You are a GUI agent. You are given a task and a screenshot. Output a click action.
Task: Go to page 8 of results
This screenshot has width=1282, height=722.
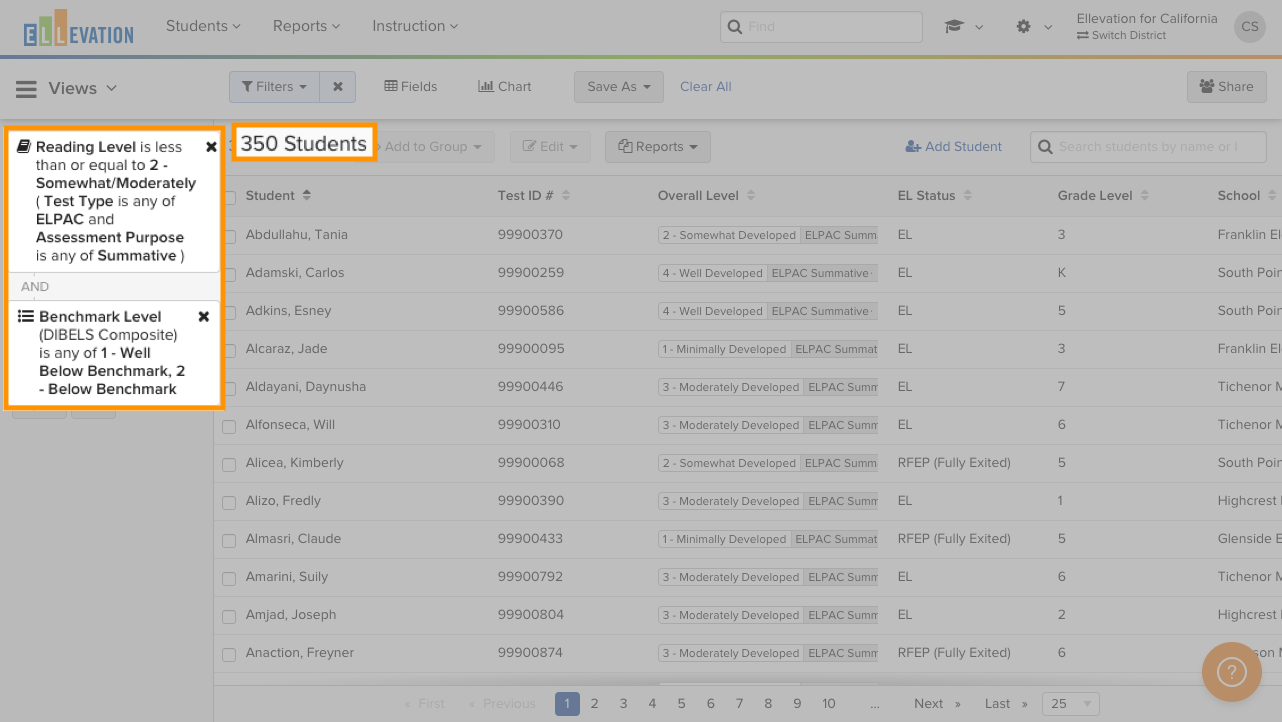tap(768, 704)
